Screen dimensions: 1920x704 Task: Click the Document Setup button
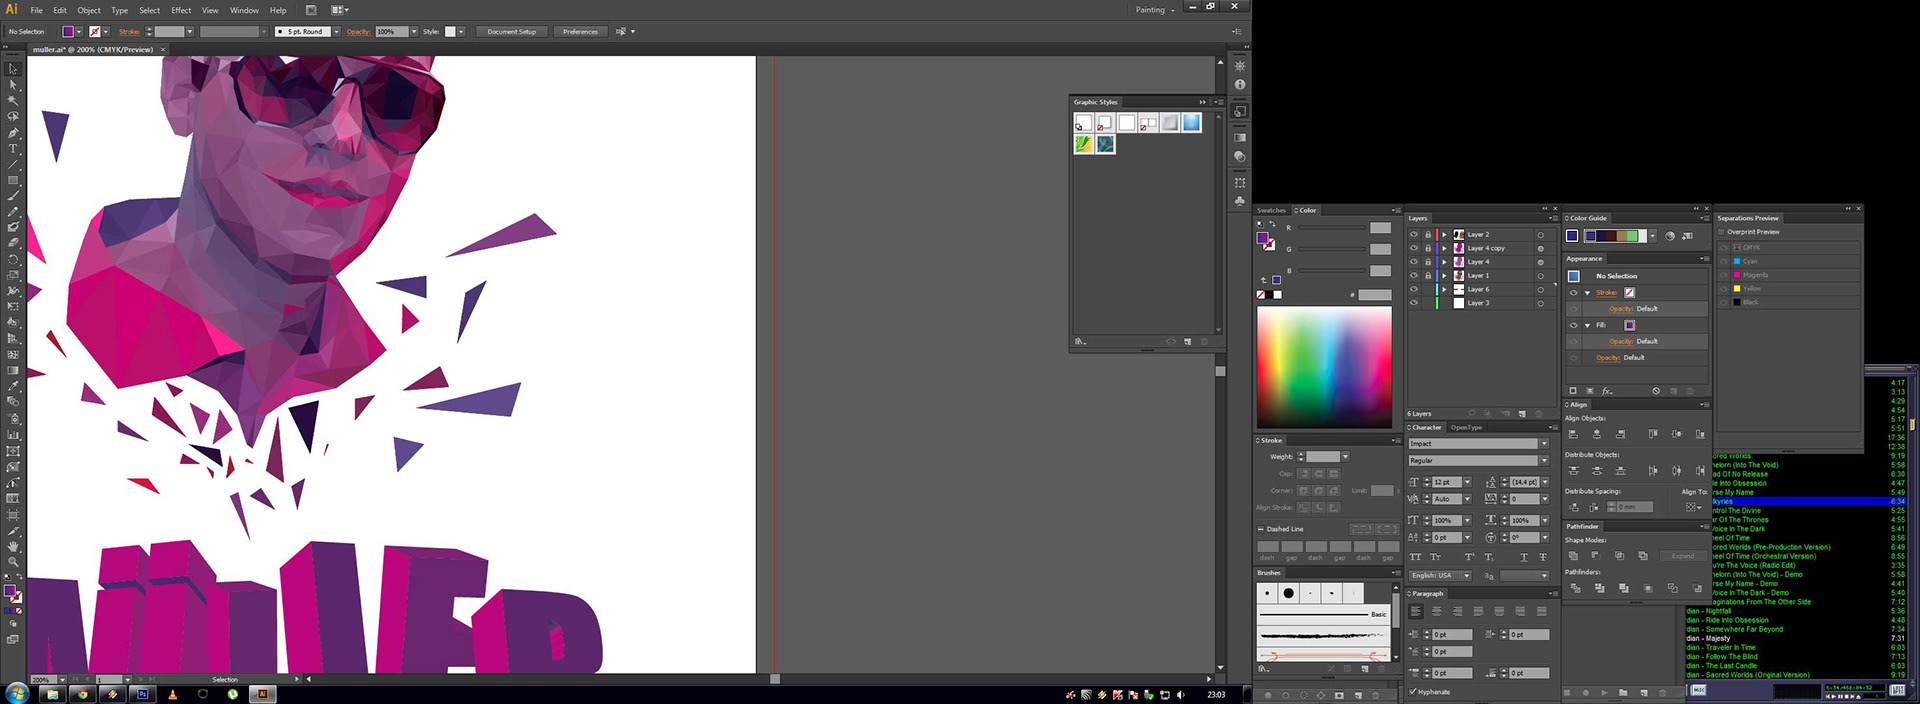pos(511,32)
